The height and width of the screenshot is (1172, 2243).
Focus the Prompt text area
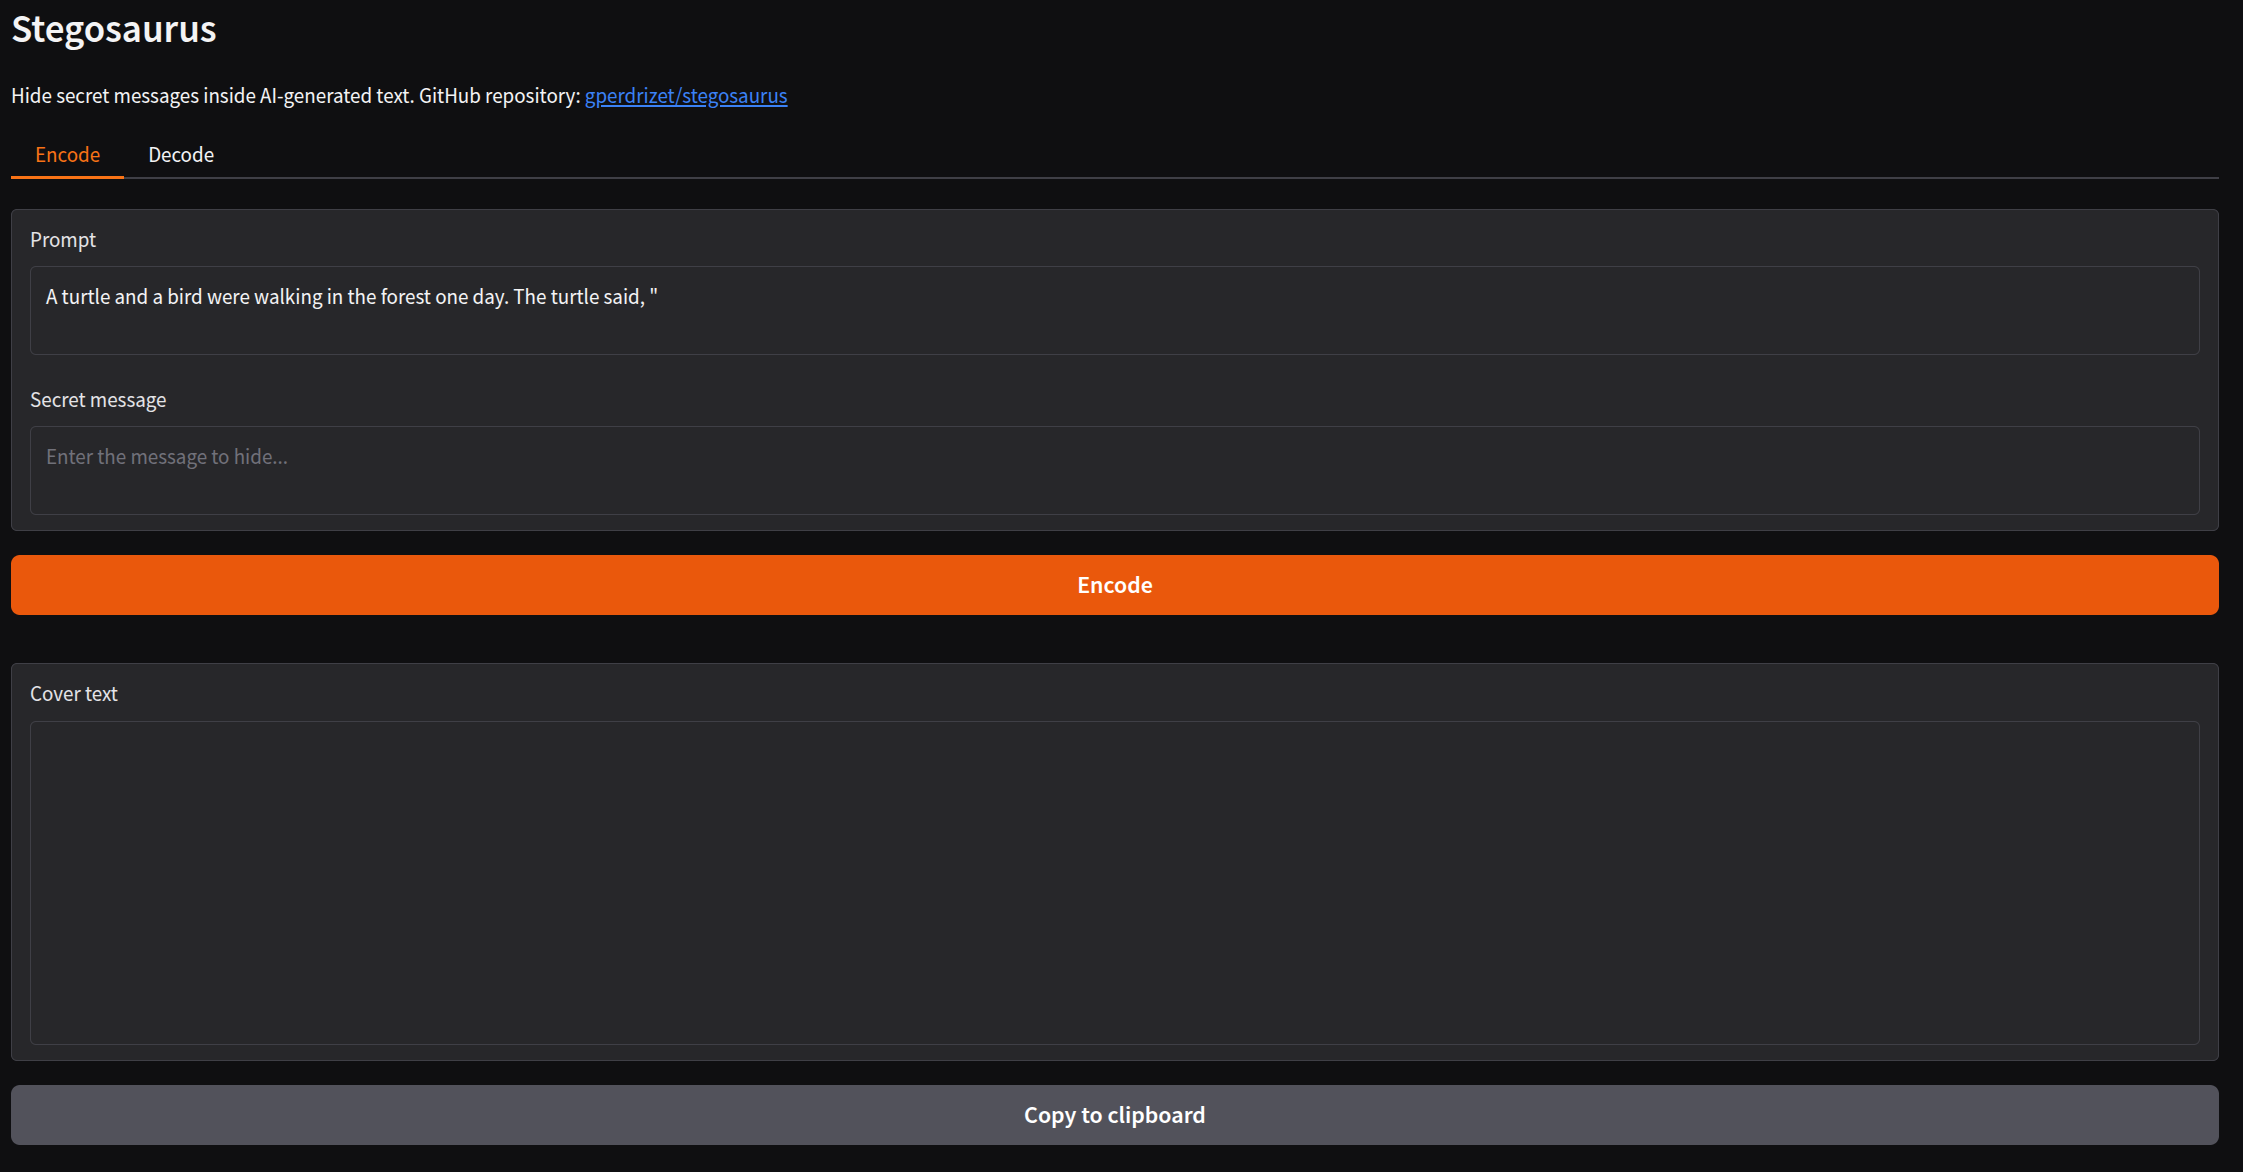pyautogui.click(x=1114, y=325)
